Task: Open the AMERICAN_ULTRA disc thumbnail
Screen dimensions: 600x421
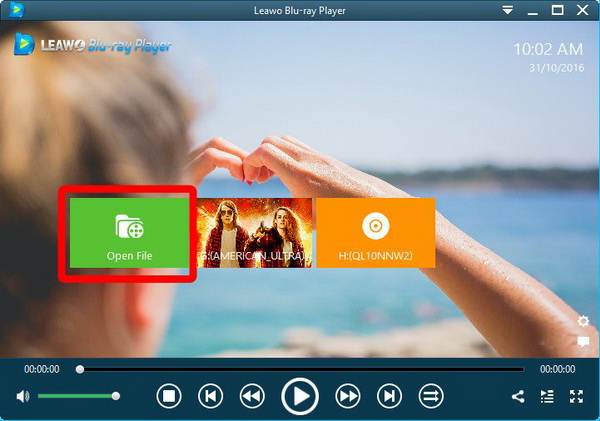Action: 254,233
